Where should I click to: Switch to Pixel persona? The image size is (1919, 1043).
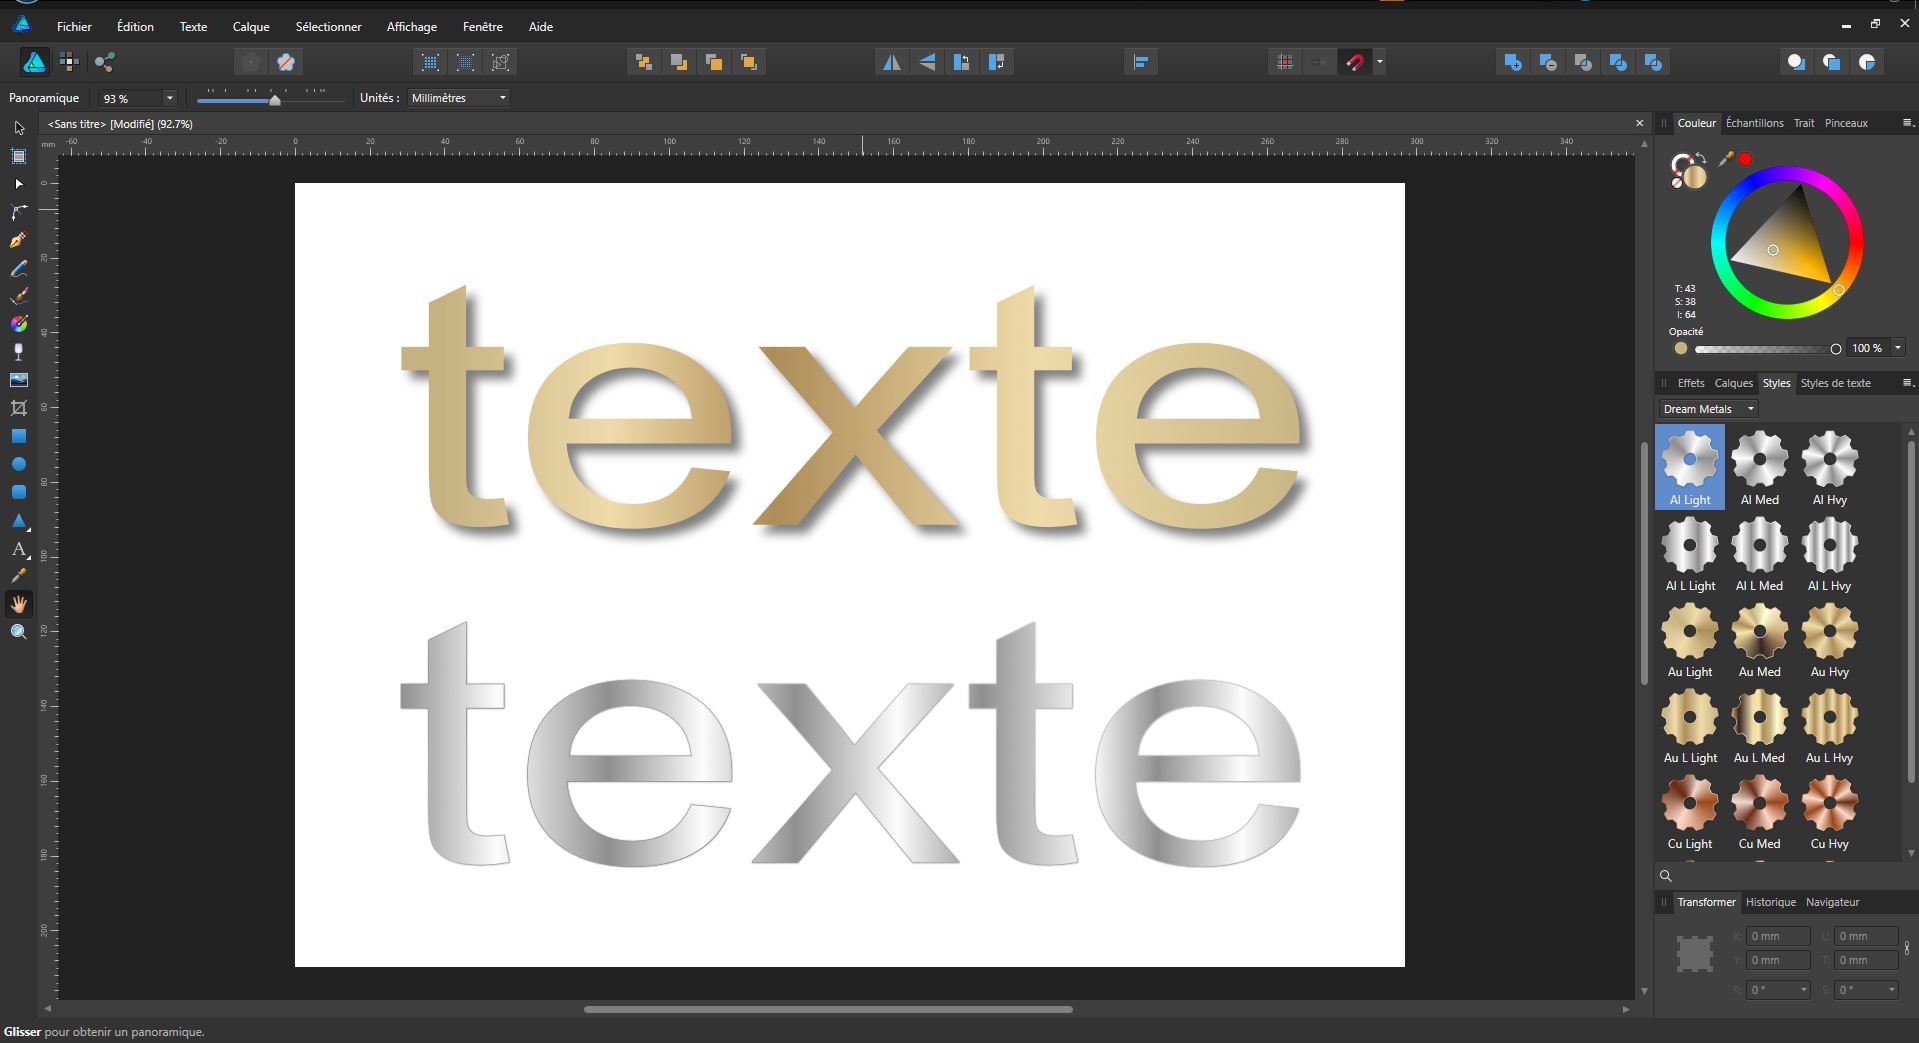69,62
